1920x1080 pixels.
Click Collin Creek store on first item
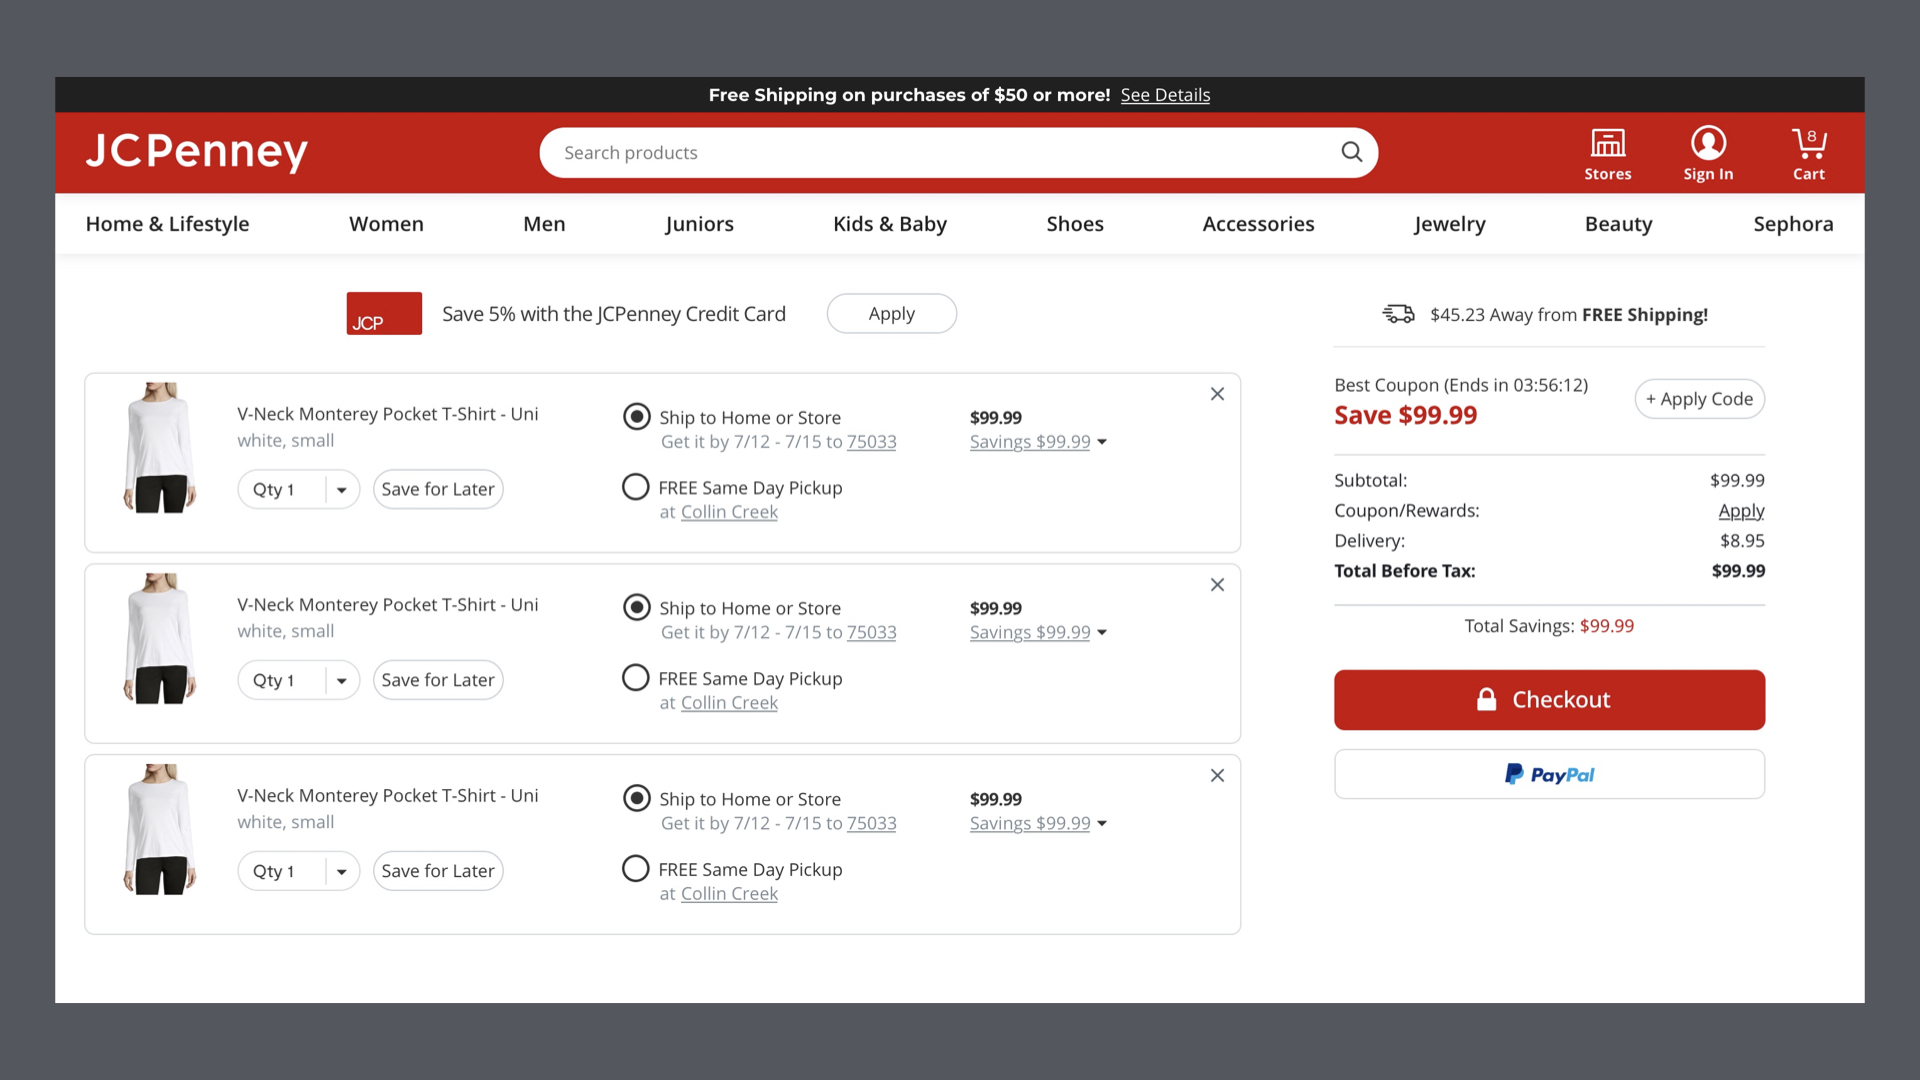[x=729, y=512]
